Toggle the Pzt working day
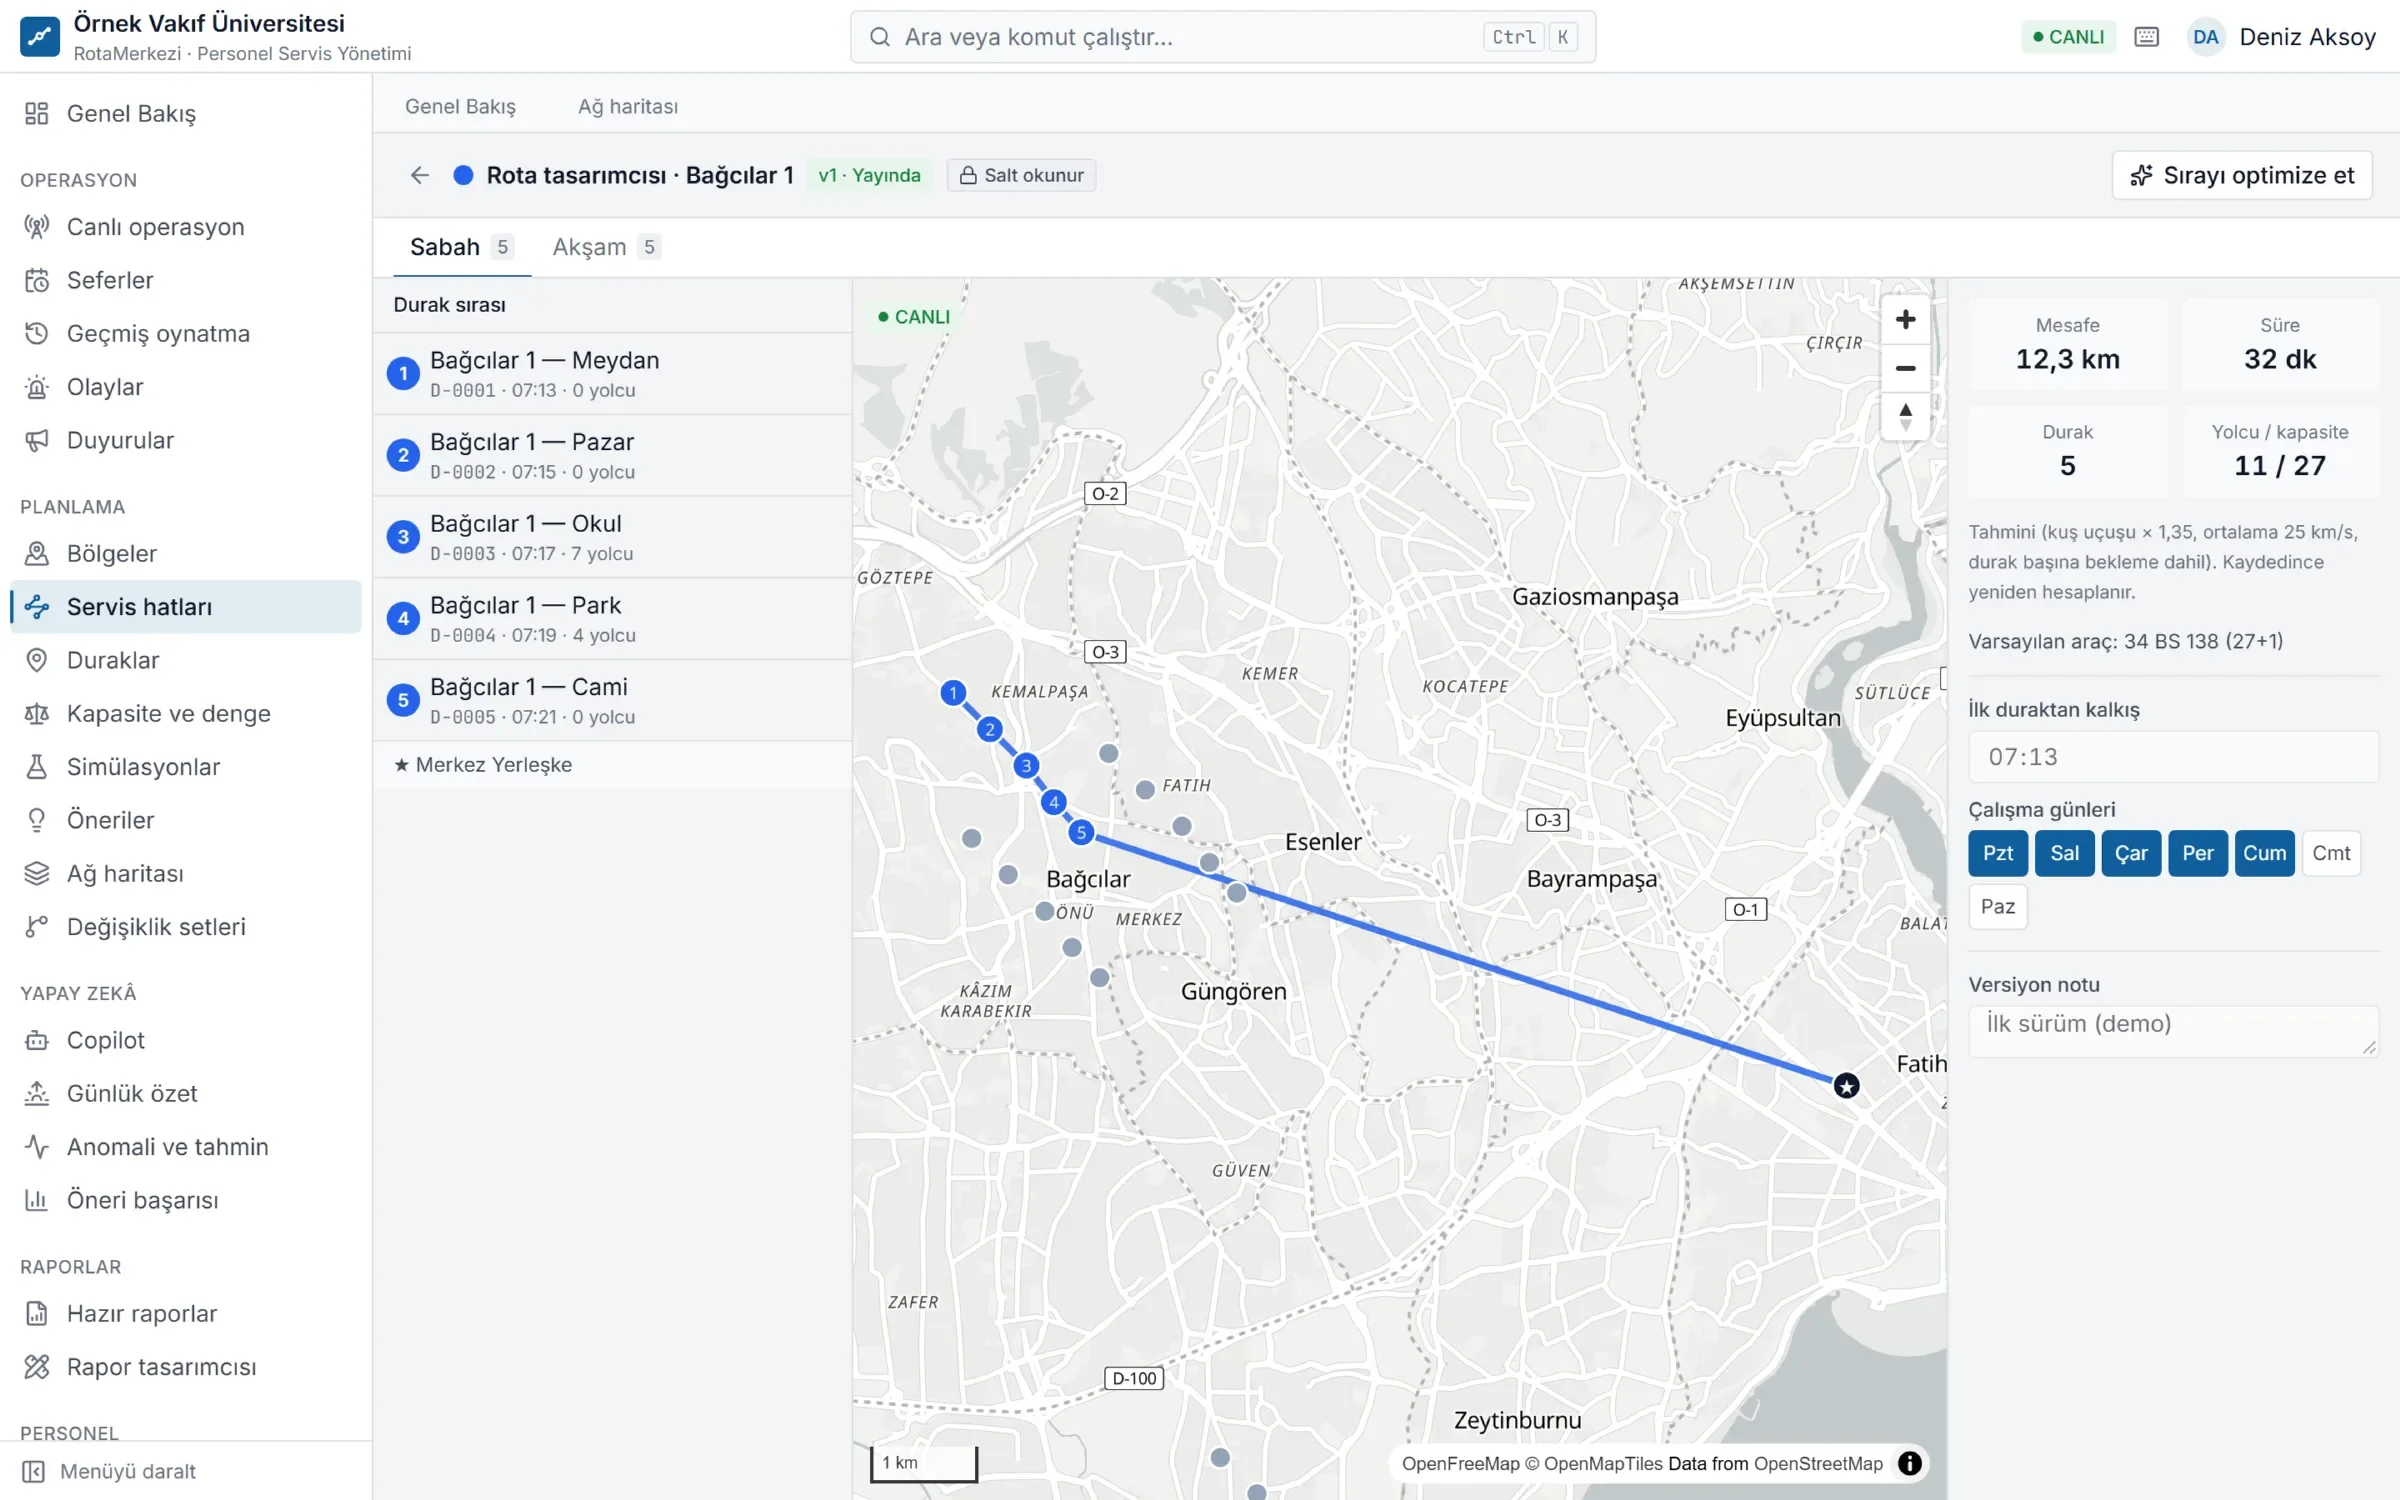2400x1500 pixels. 1997,853
